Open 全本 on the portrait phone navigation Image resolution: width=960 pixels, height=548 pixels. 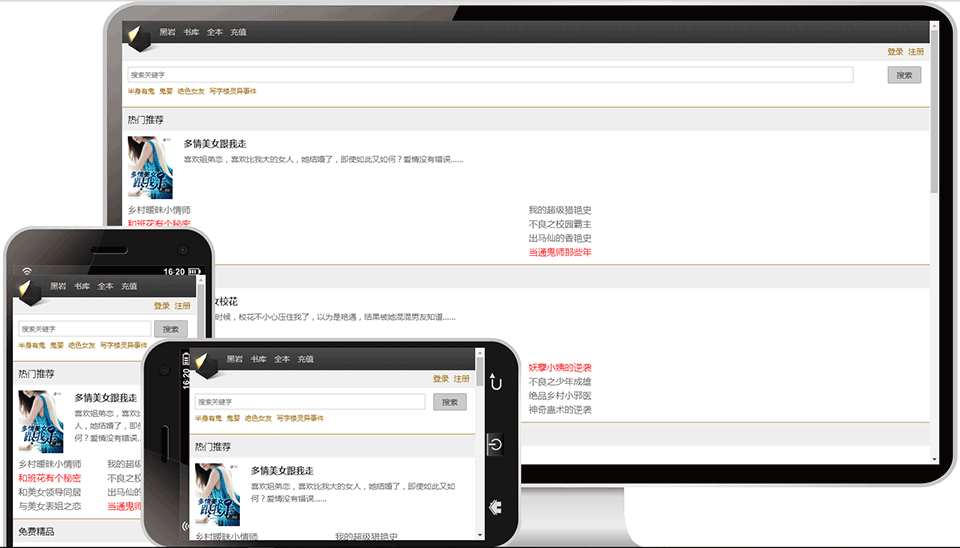pyautogui.click(x=105, y=286)
